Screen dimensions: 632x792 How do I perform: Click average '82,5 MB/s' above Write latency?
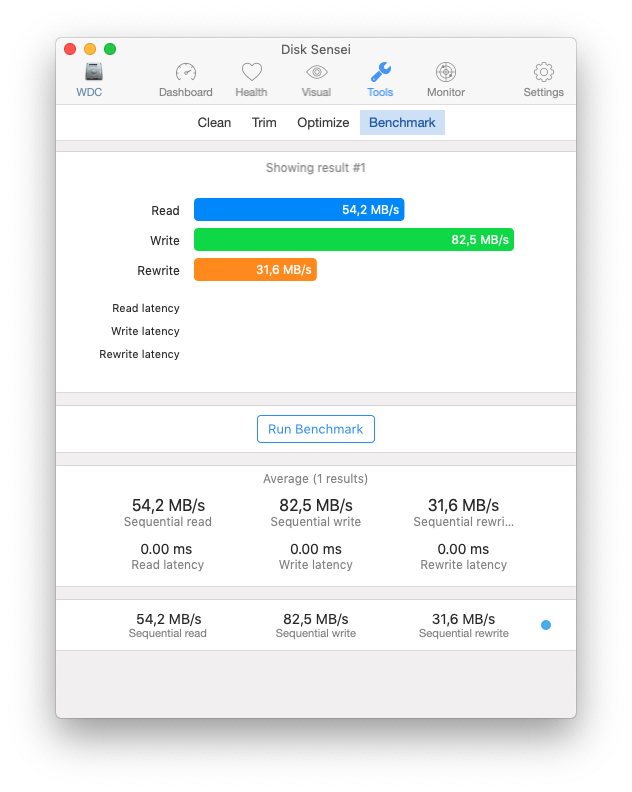[x=316, y=505]
